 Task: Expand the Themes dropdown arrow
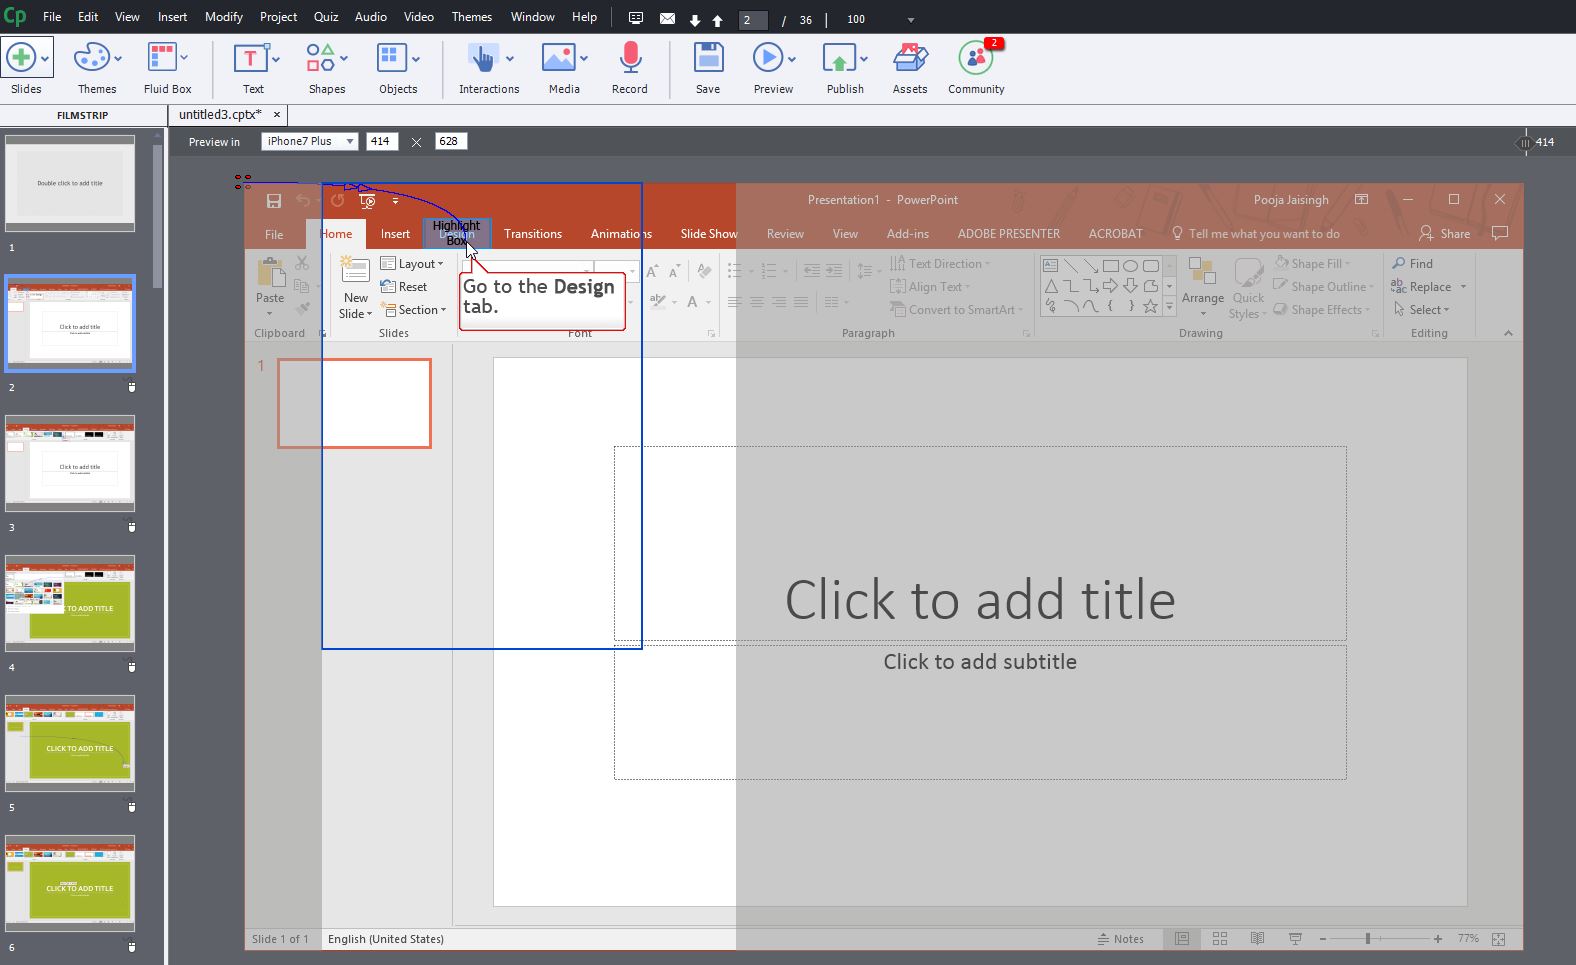click(x=117, y=59)
